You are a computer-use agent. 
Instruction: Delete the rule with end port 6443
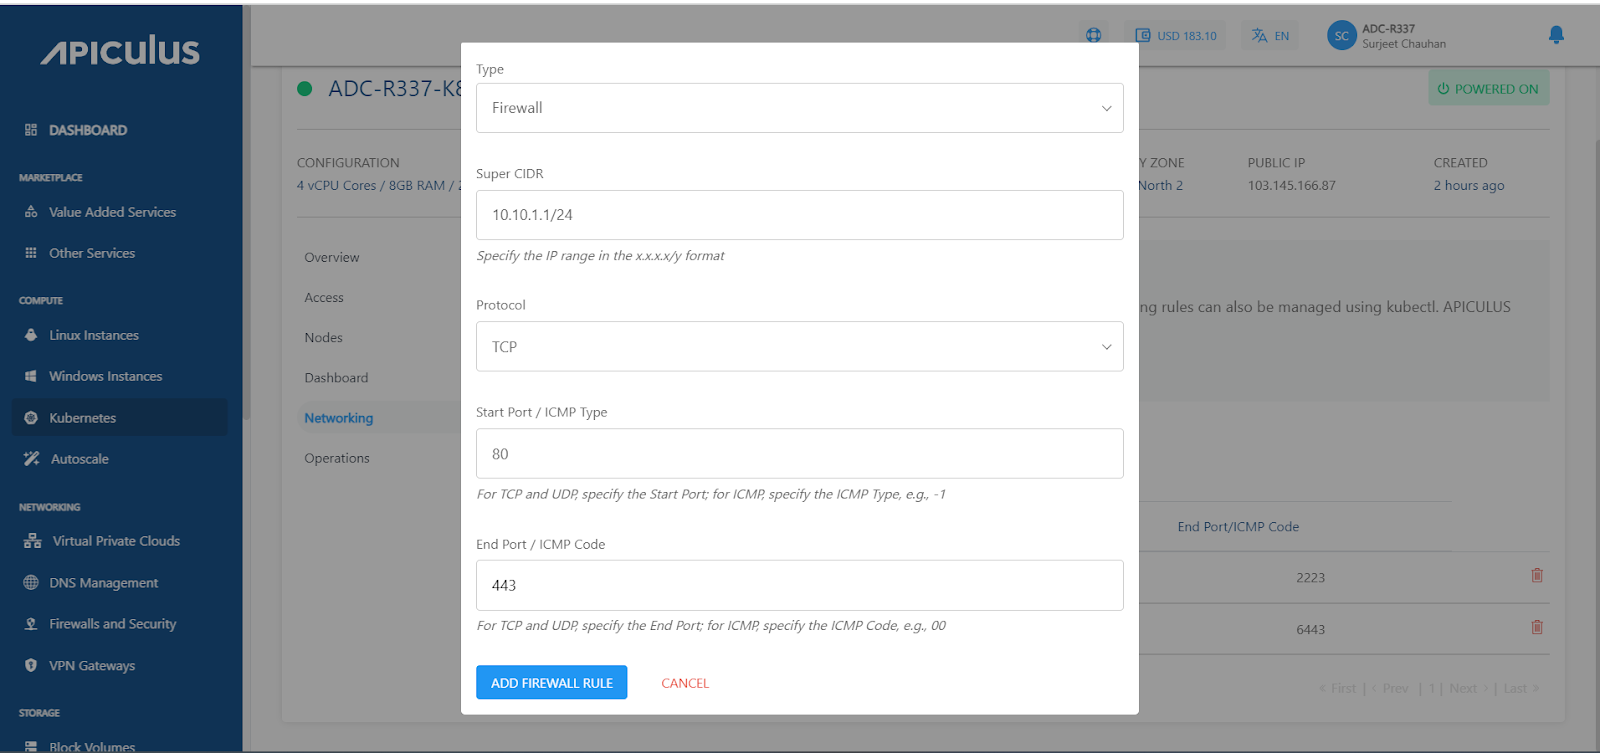[x=1537, y=628]
